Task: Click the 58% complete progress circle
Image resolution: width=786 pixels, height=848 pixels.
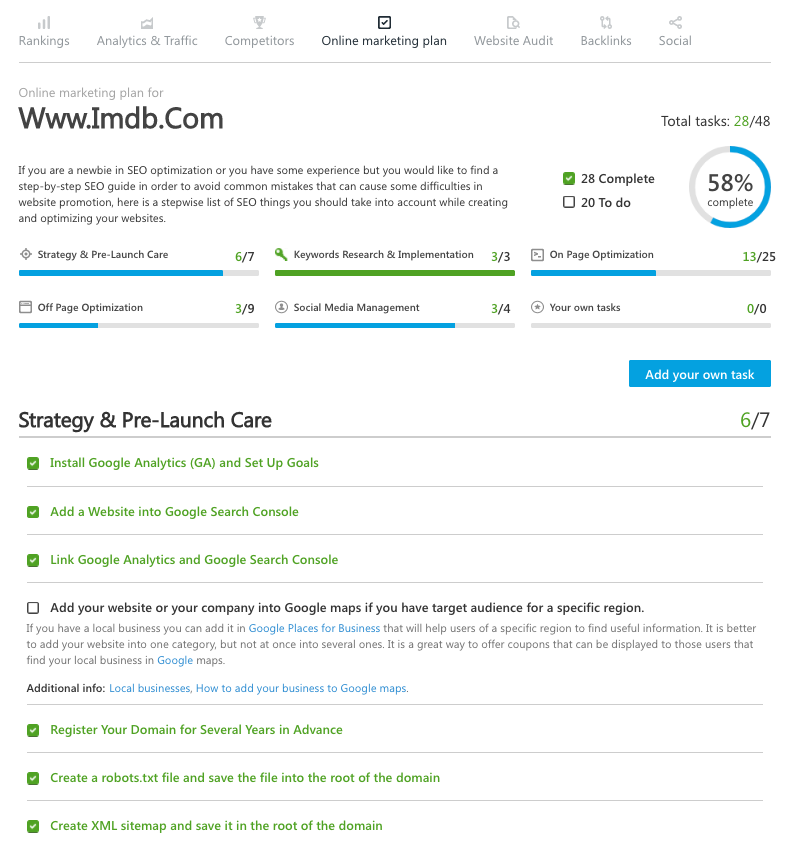Action: (729, 187)
